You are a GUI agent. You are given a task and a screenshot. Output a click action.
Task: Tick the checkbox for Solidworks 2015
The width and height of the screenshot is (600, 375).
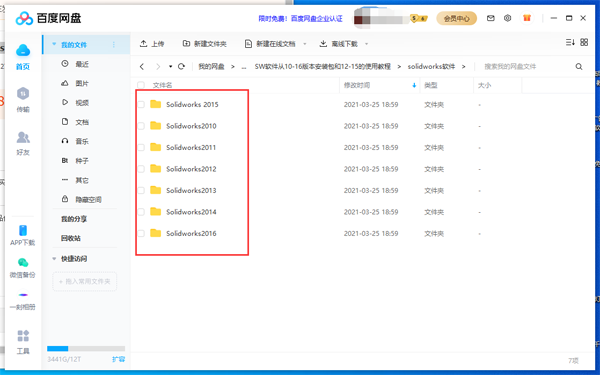[141, 104]
